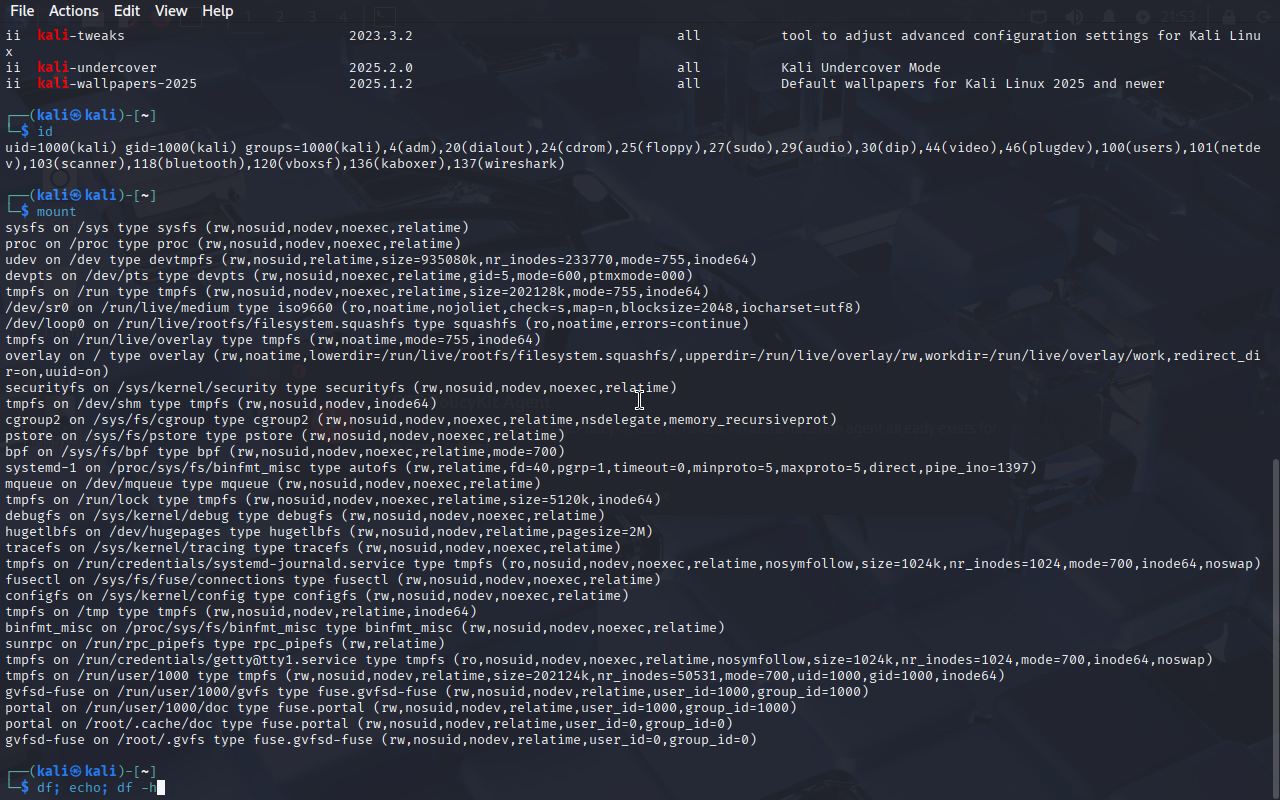Click the 'bpf on /sys/fs/bpf' line
The height and width of the screenshot is (800, 1280).
285,452
